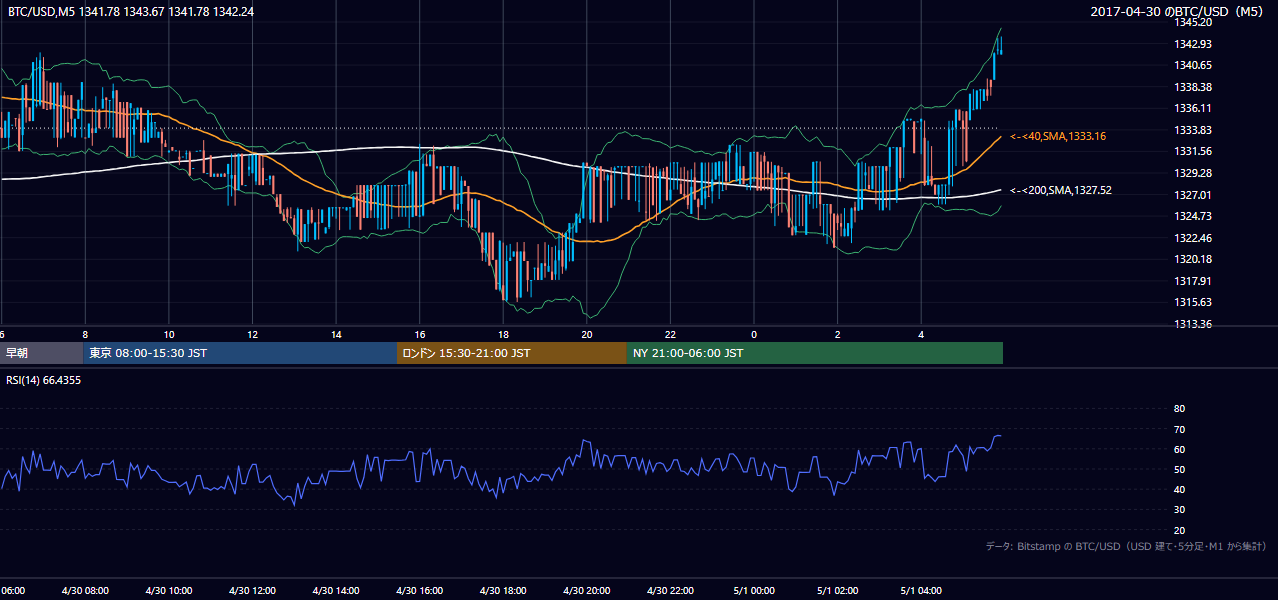Click the 4/30 10:00 bottom time label
The height and width of the screenshot is (600, 1278).
point(169,591)
